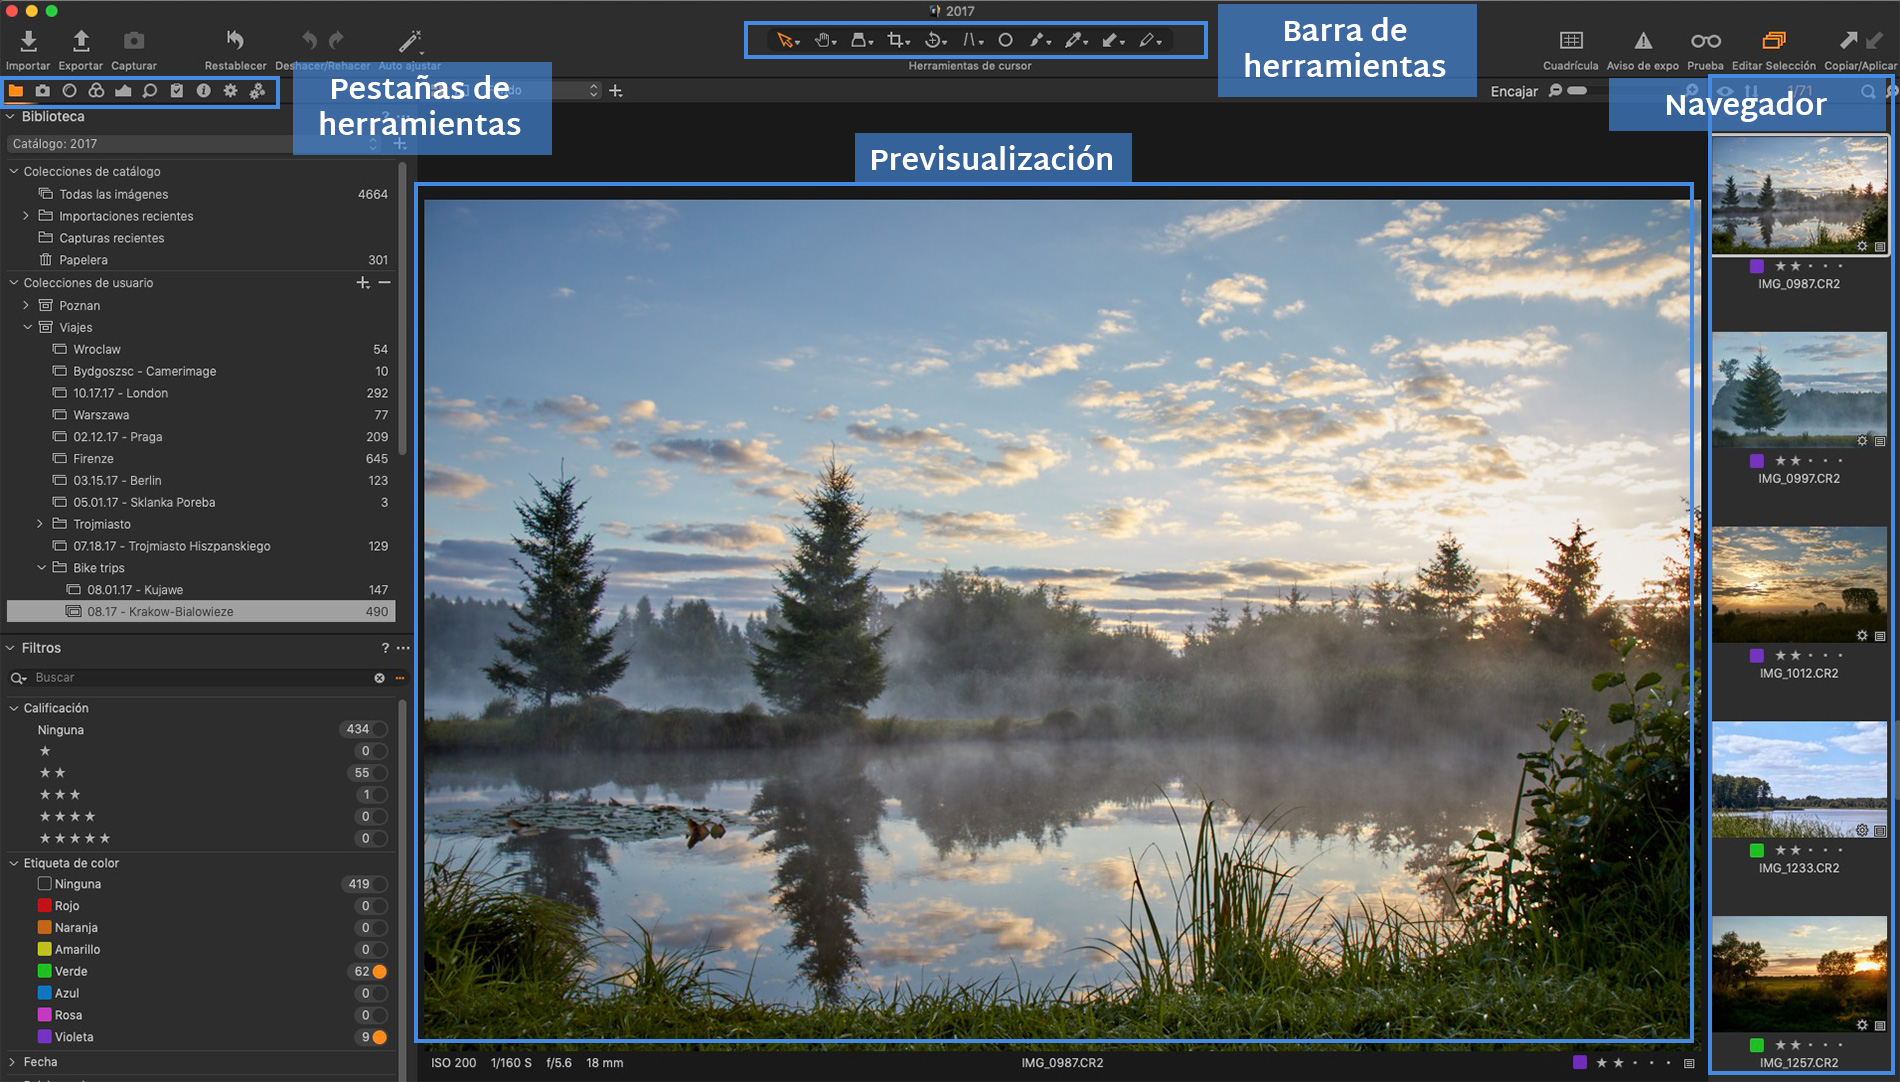Screen dimensions: 1900x1082
Task: Collapse Colecciones de catálogo section
Action: 14,172
